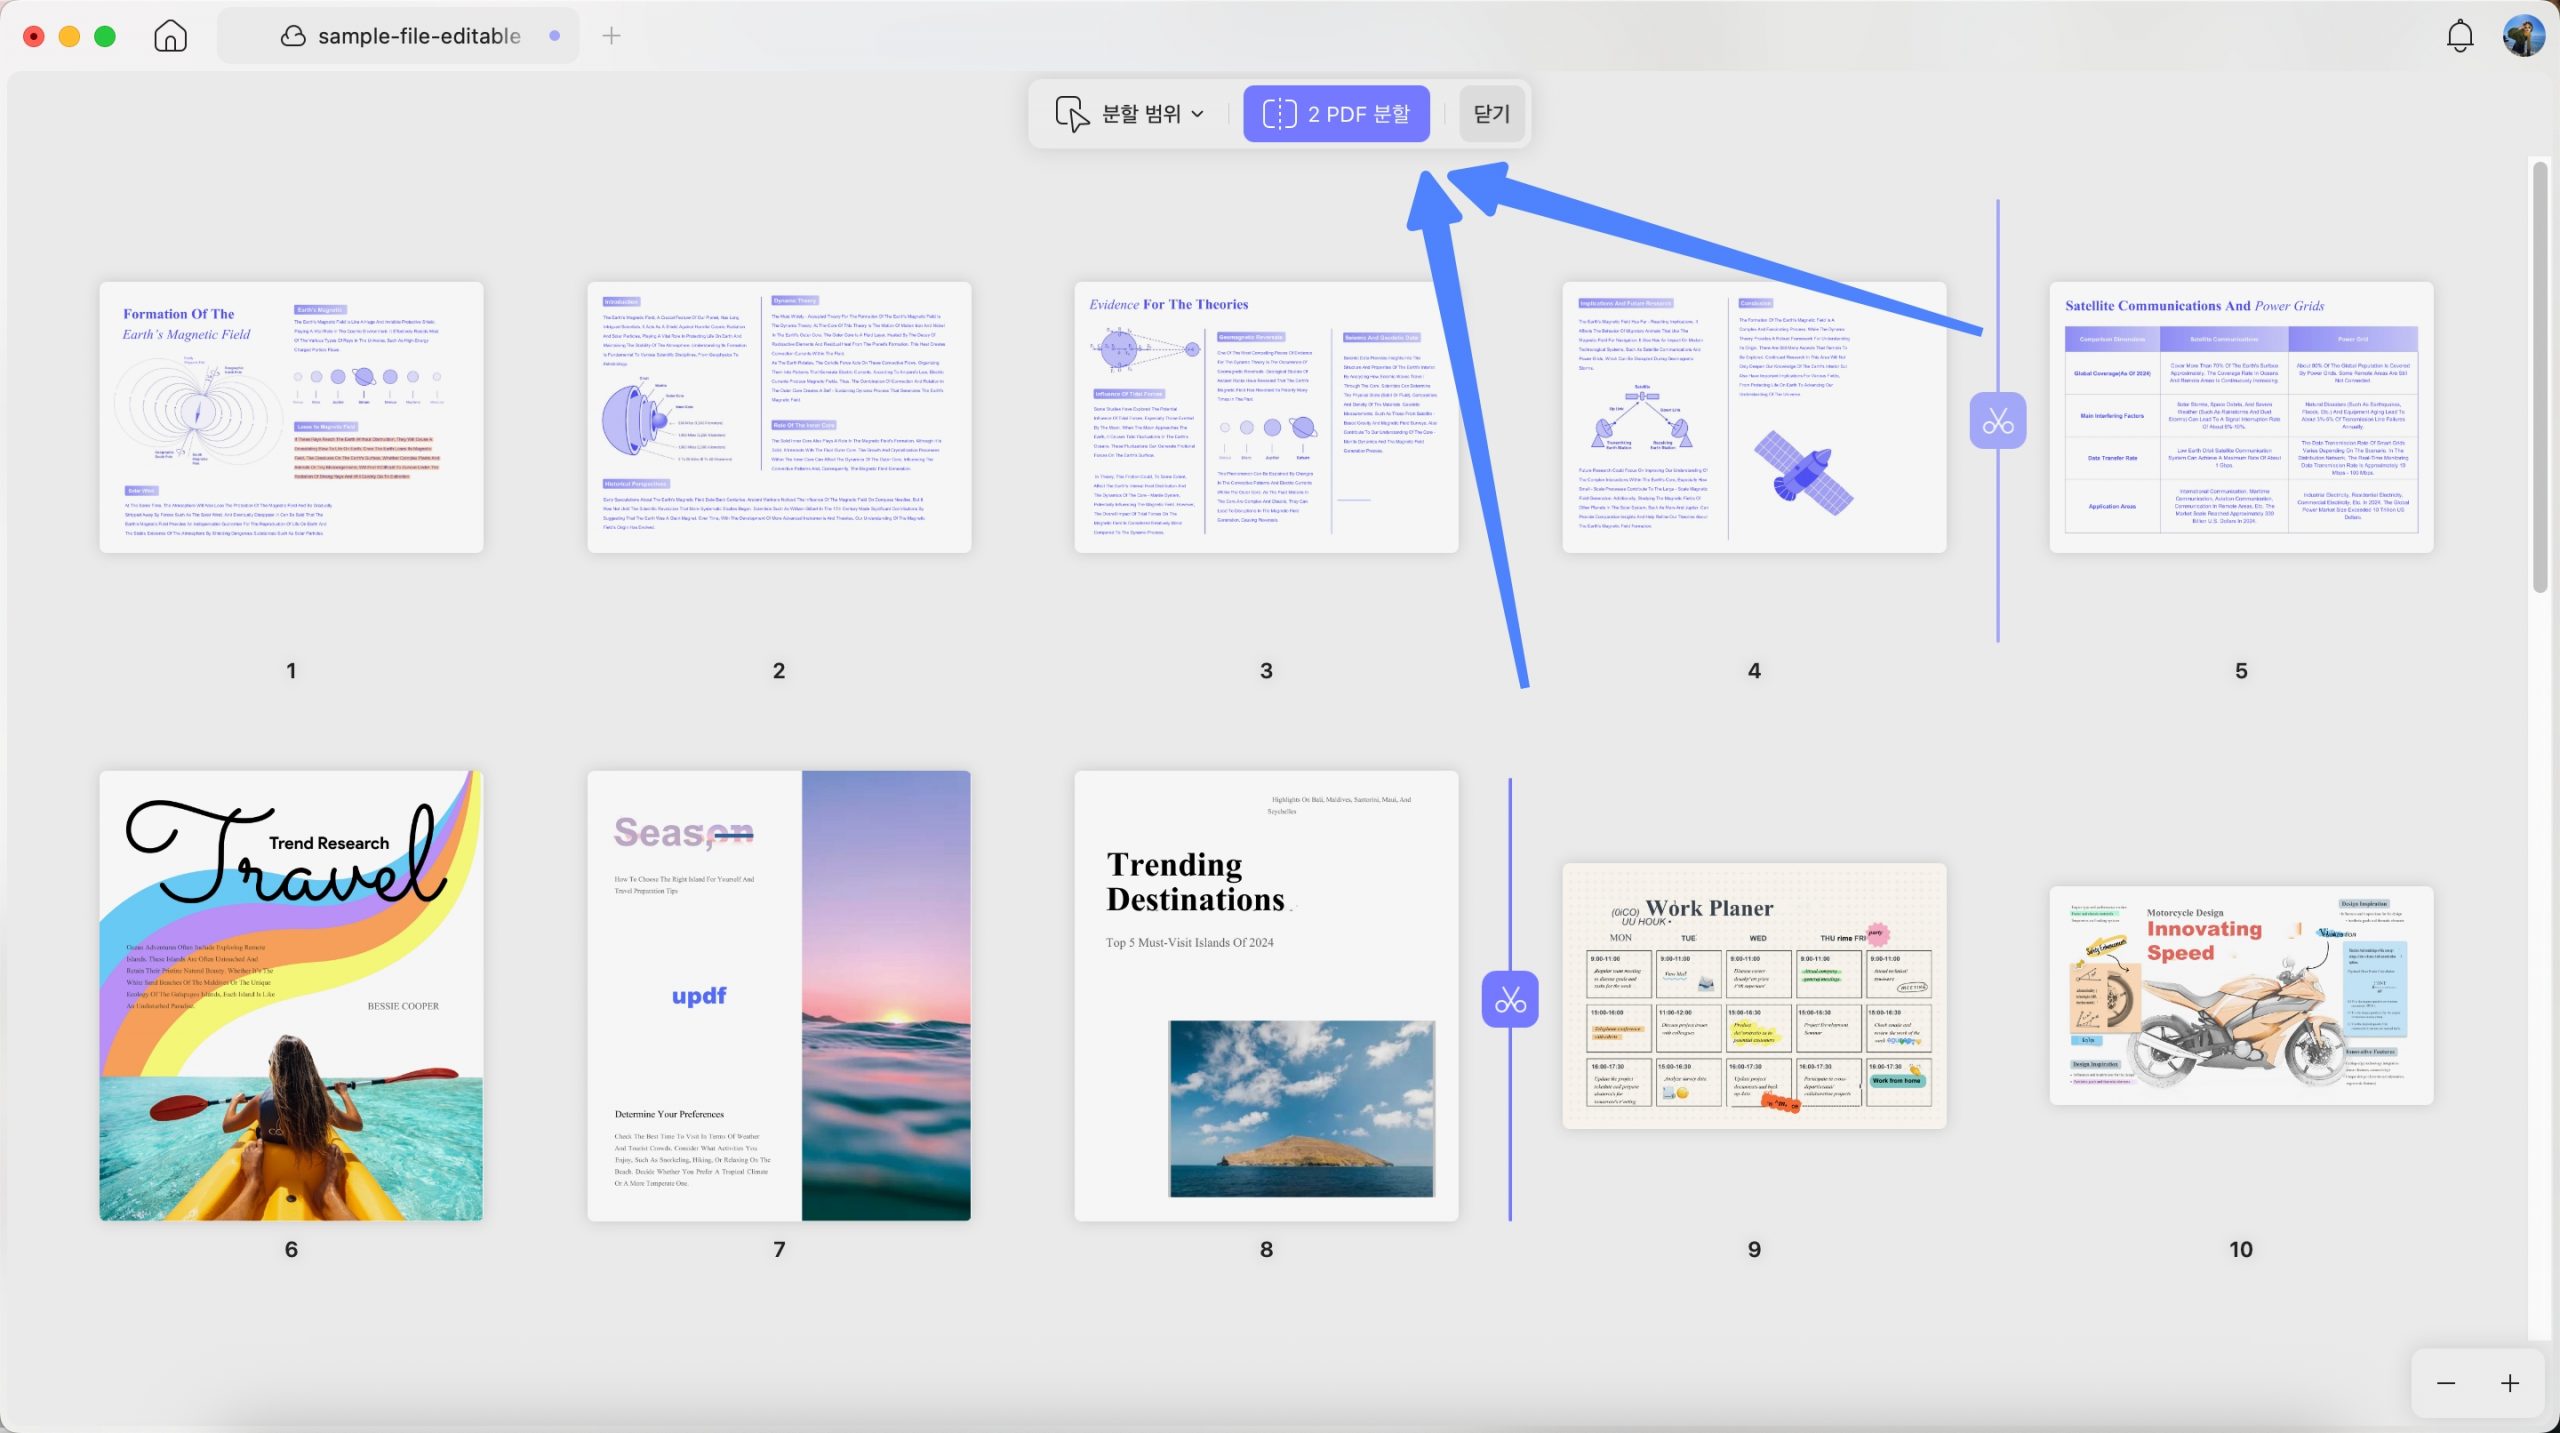
Task: Open the 분할 범위 dropdown
Action: 1130,114
